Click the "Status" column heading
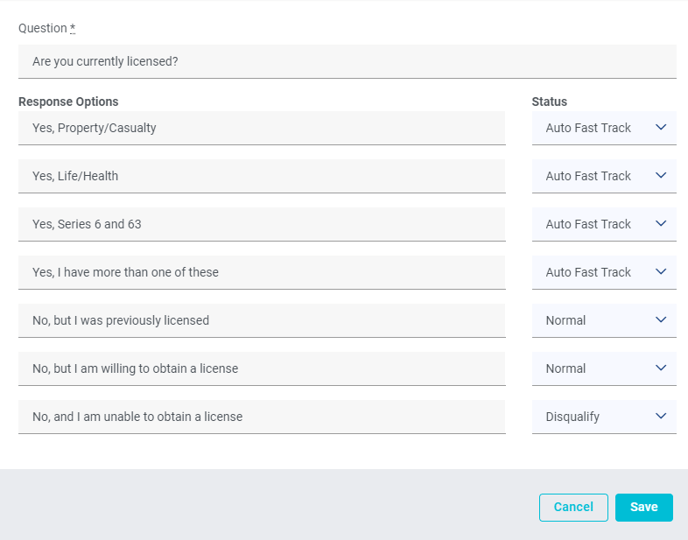 click(549, 102)
